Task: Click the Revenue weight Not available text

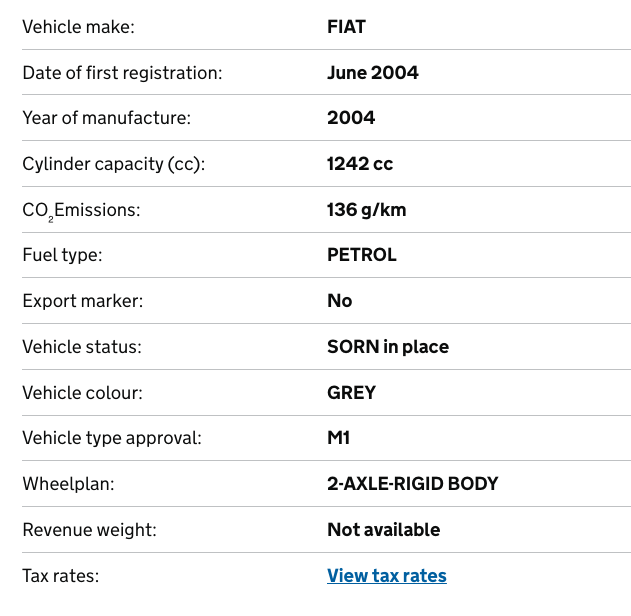Action: 384,529
